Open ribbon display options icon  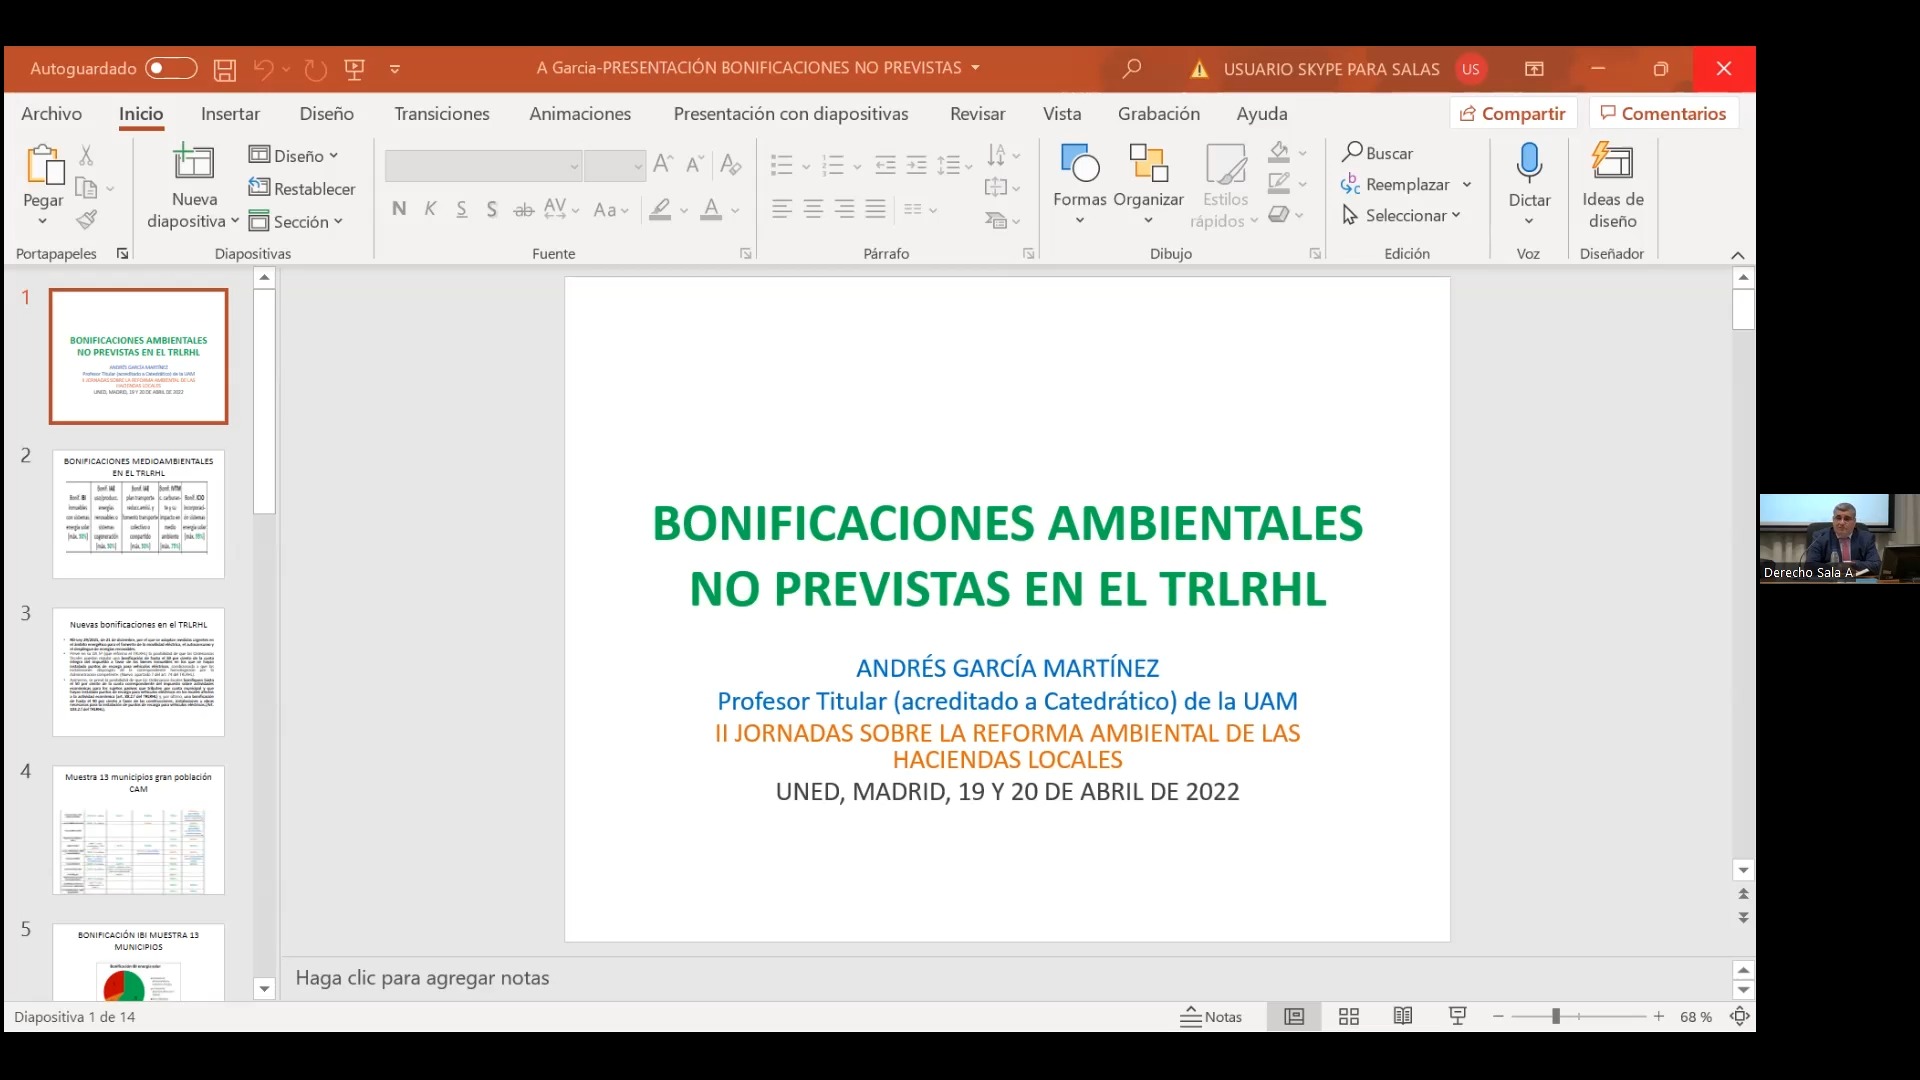[x=1534, y=69]
